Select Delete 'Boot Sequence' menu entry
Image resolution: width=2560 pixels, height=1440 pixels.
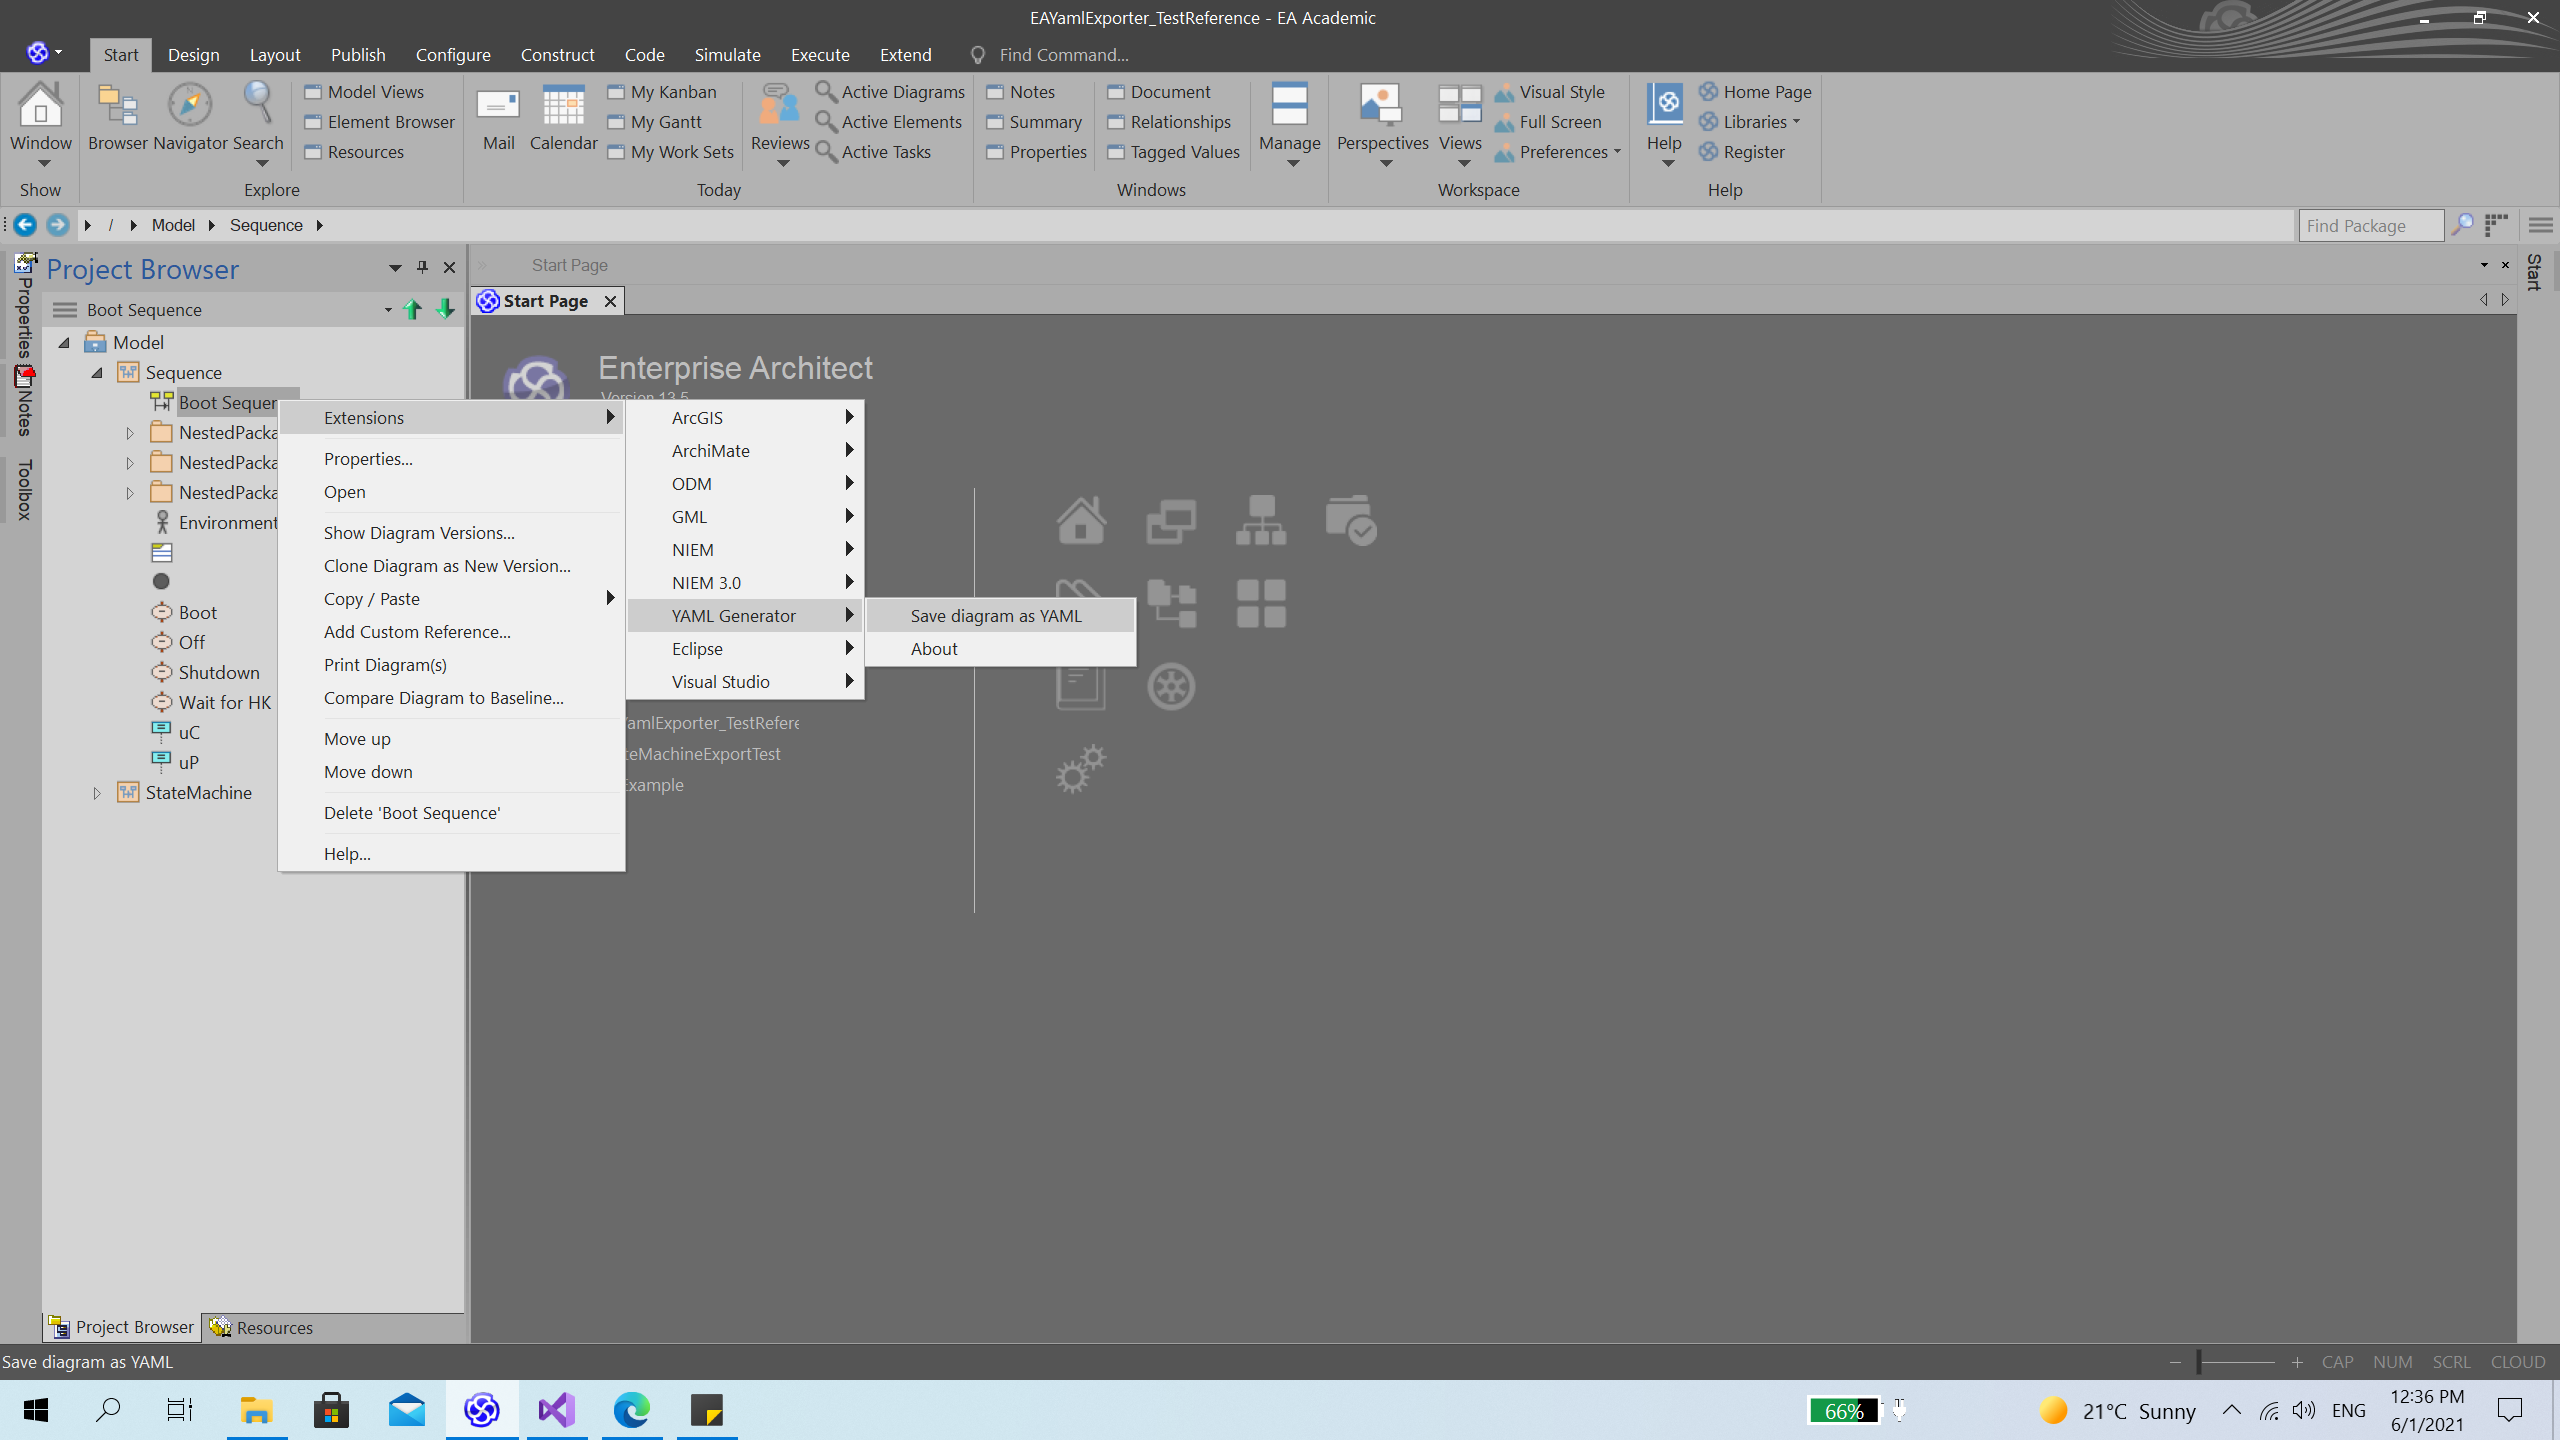[452, 813]
